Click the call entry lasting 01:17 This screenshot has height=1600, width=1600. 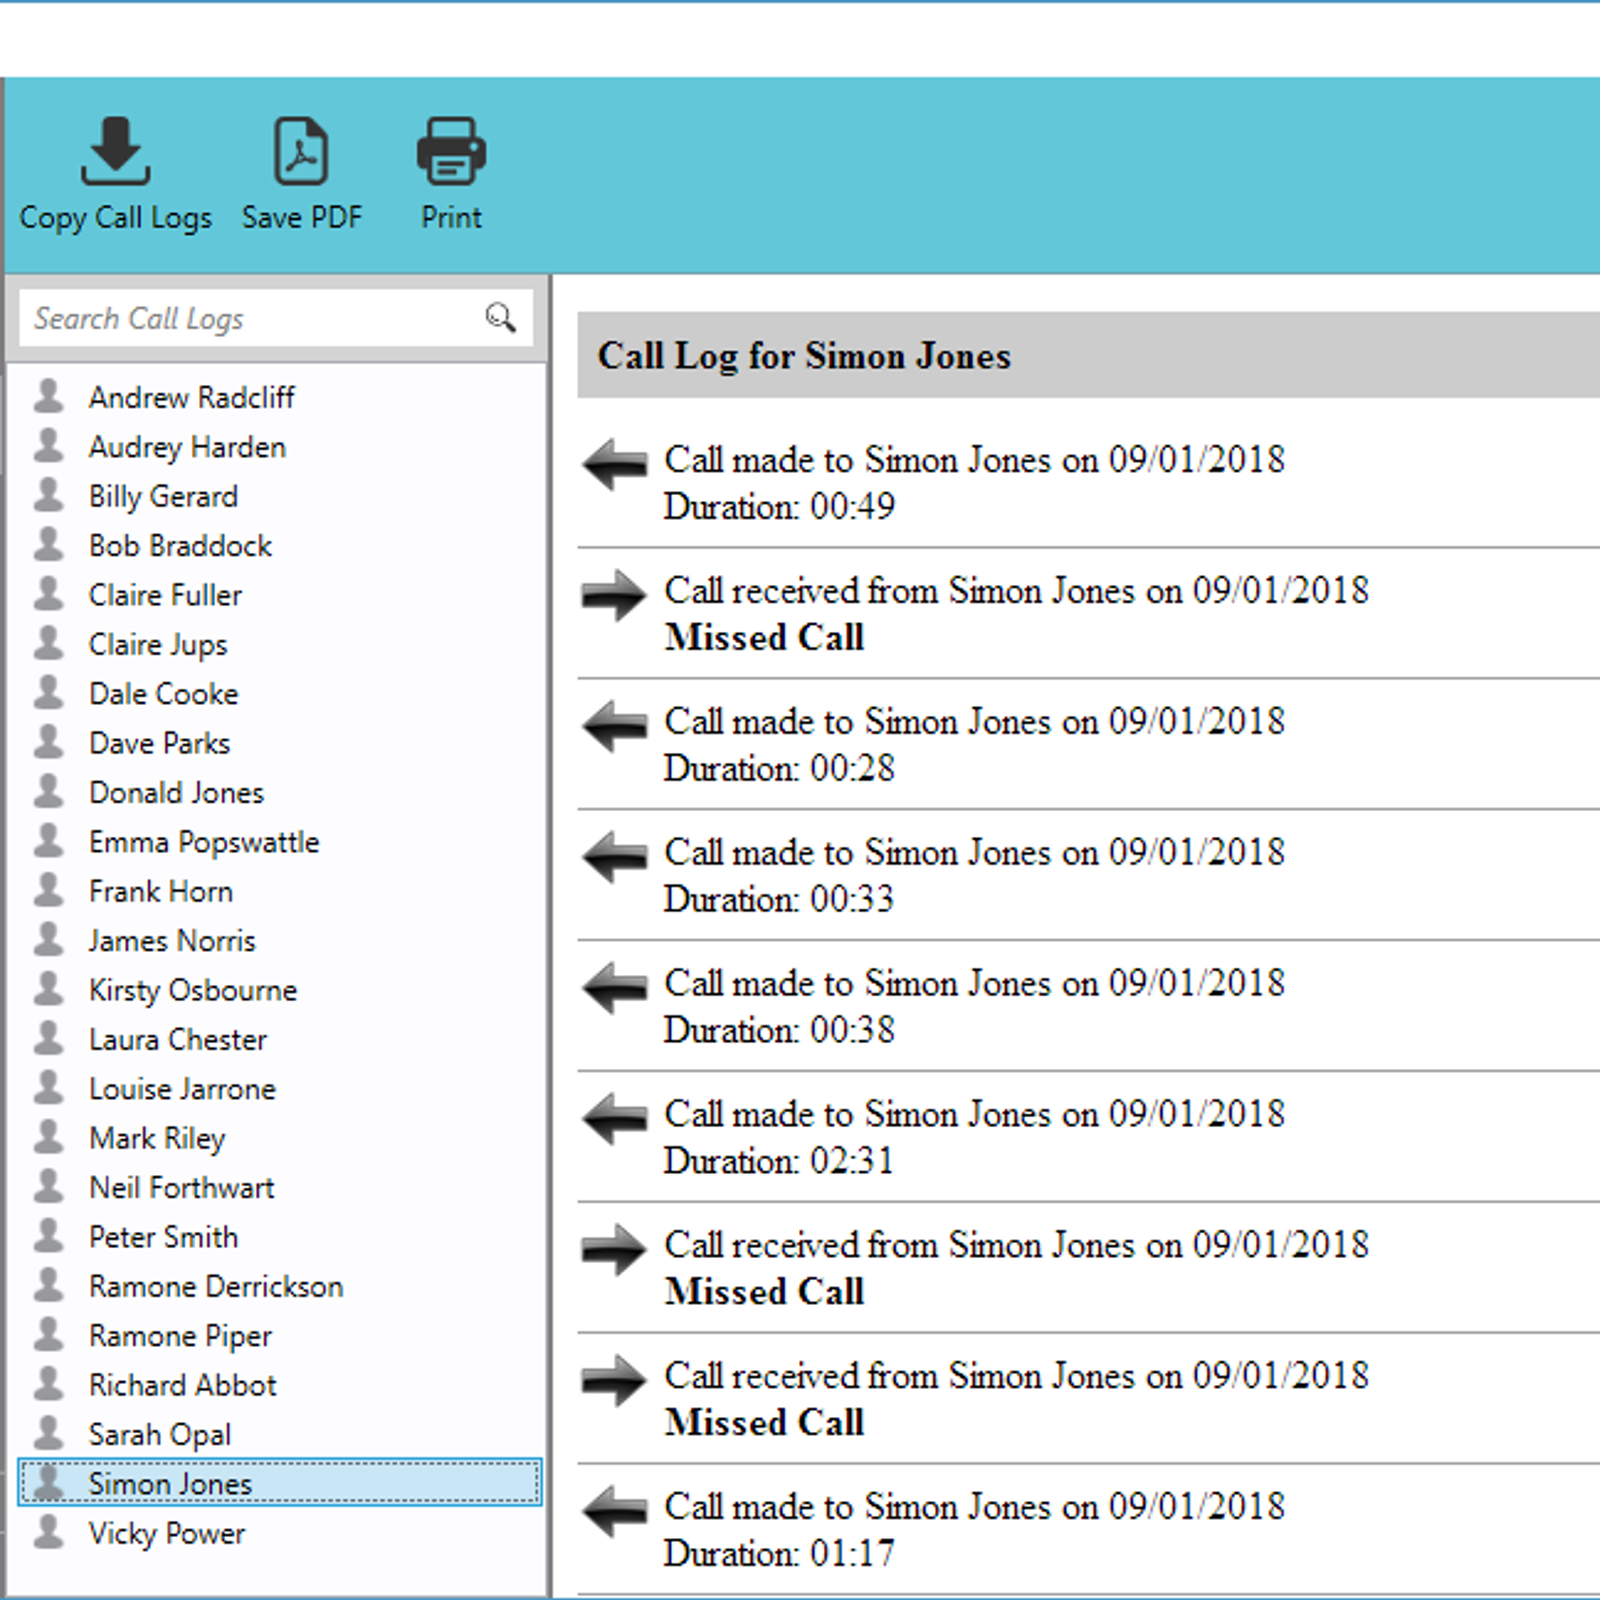tap(975, 1529)
